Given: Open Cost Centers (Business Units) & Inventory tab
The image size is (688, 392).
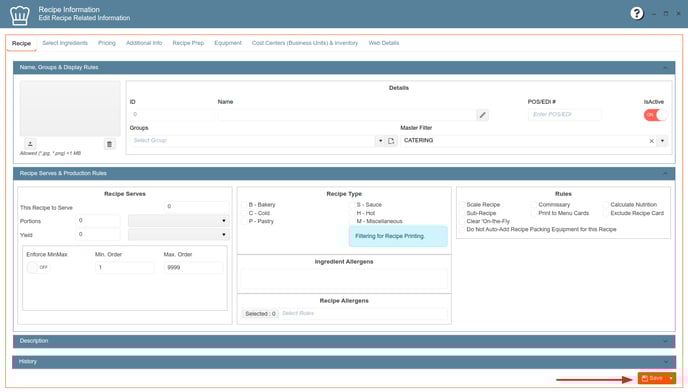Looking at the screenshot, I should click(305, 43).
